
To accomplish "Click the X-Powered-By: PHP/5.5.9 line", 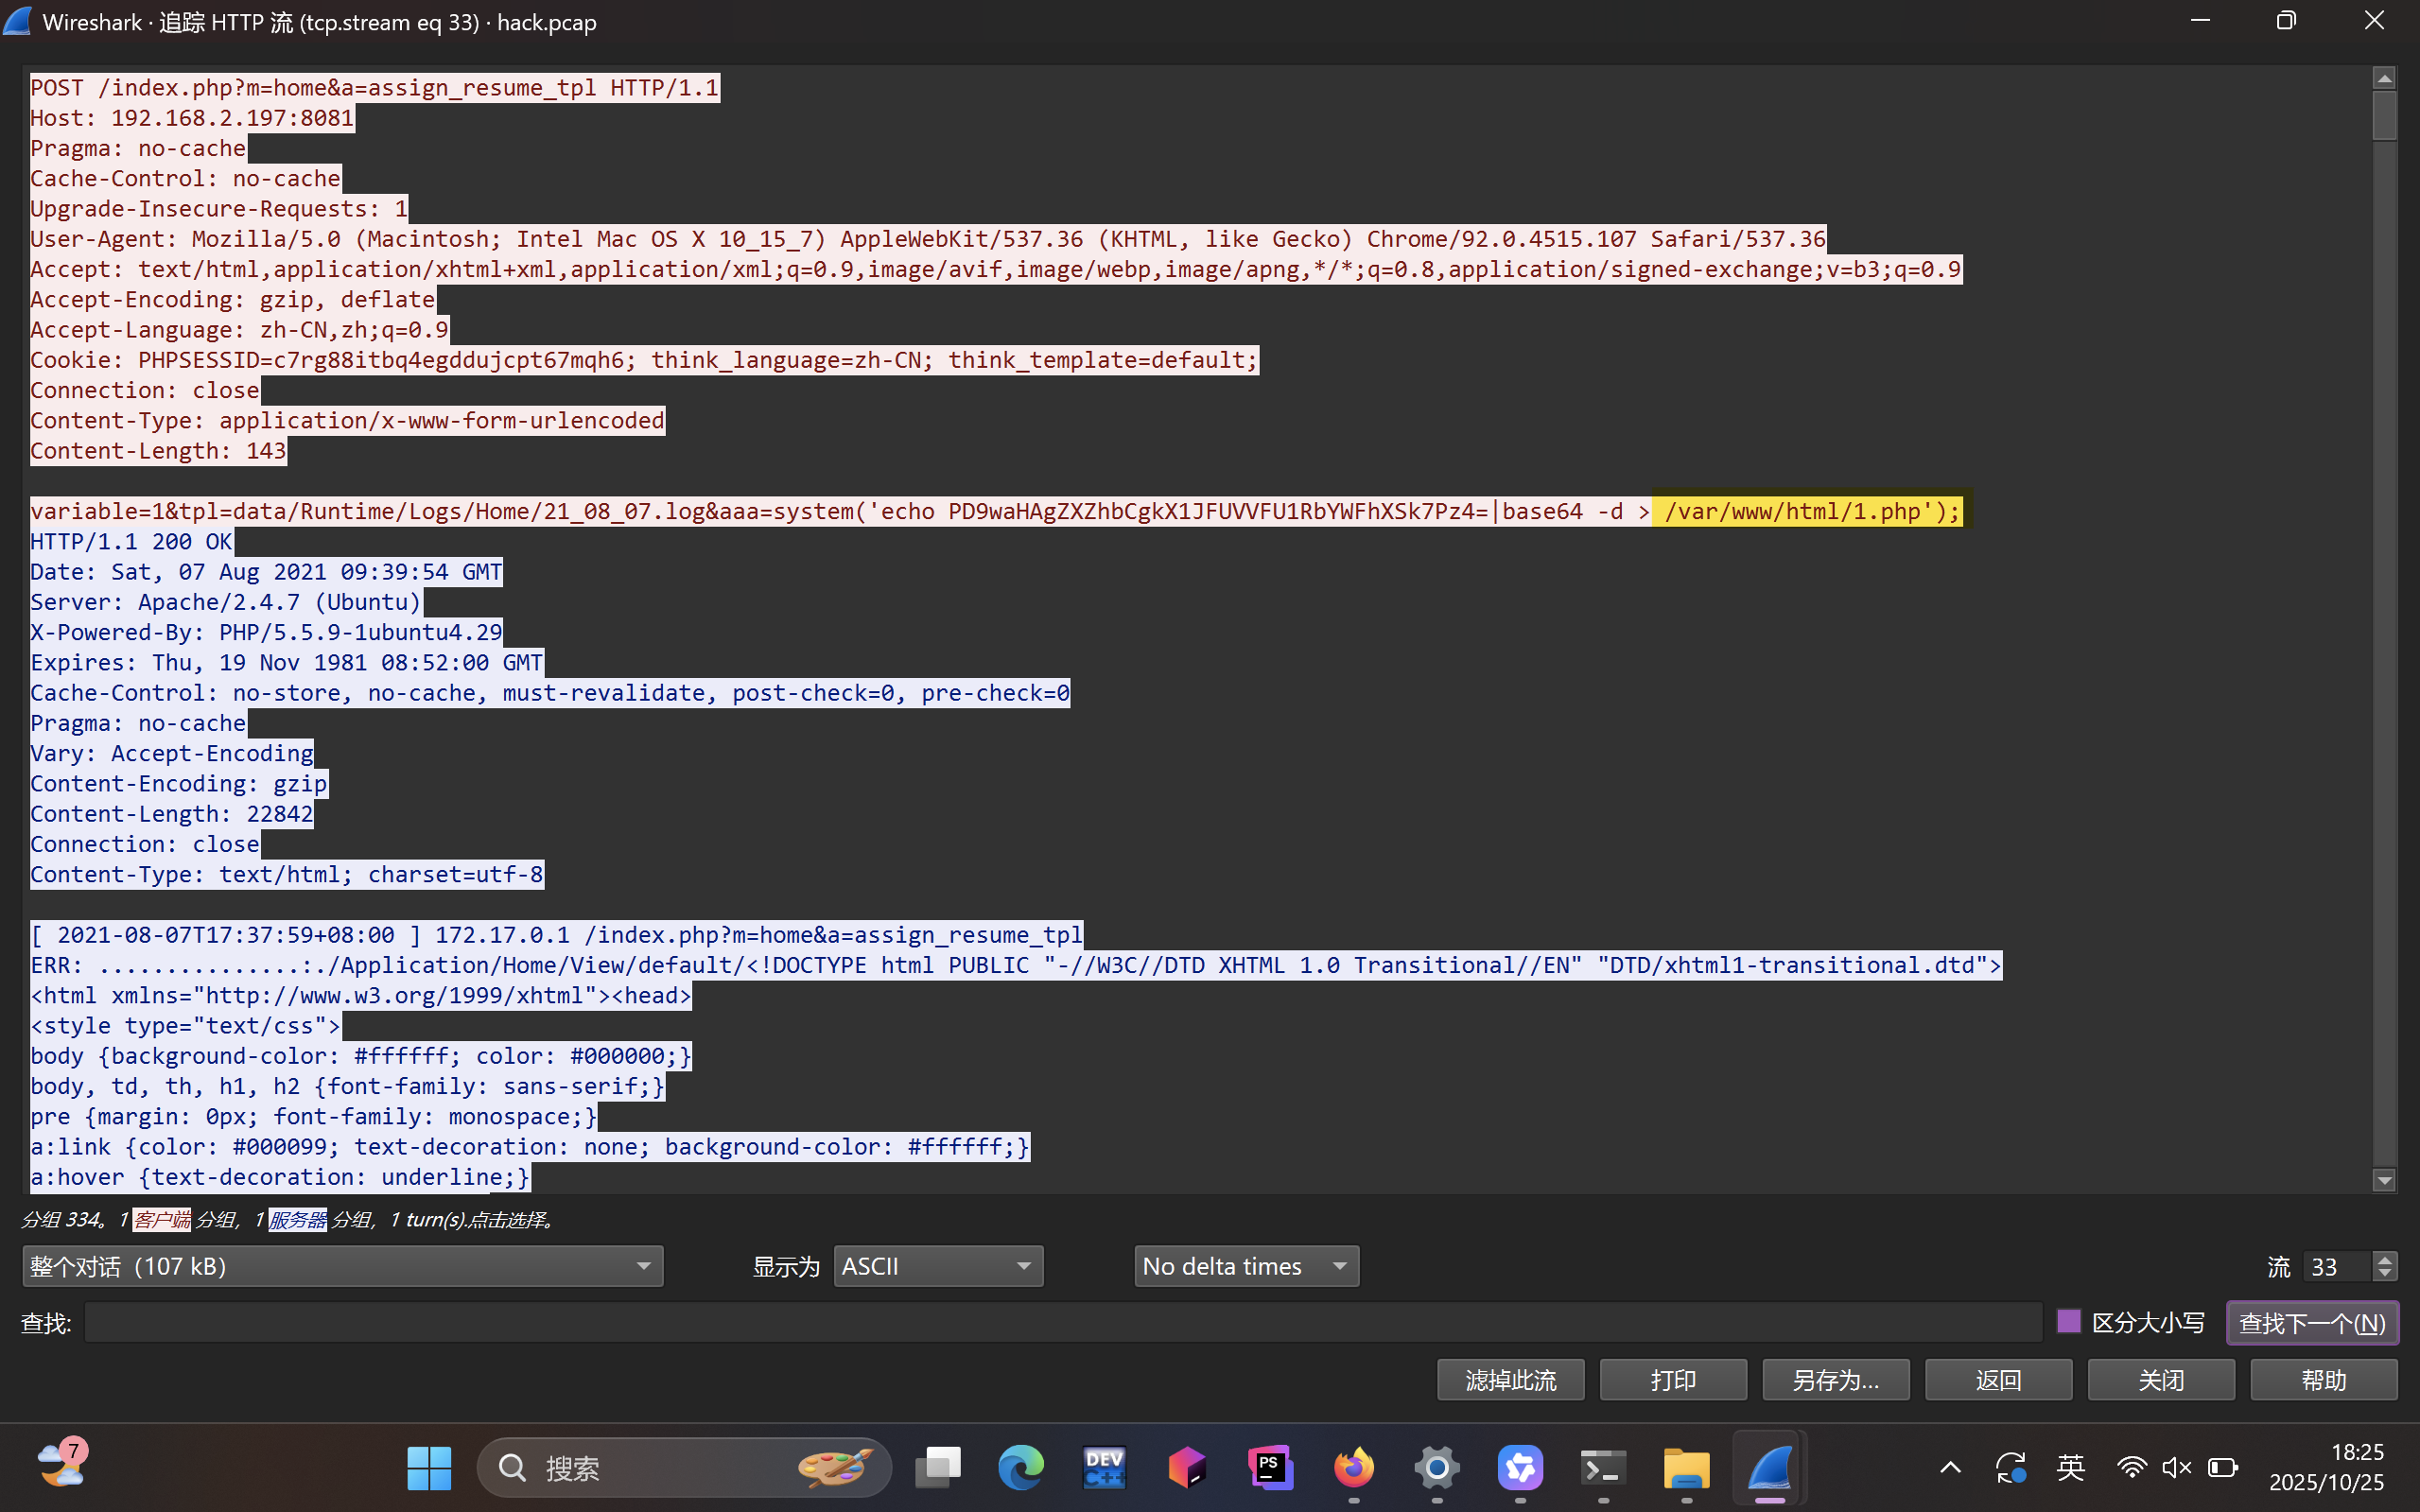I will [x=266, y=632].
